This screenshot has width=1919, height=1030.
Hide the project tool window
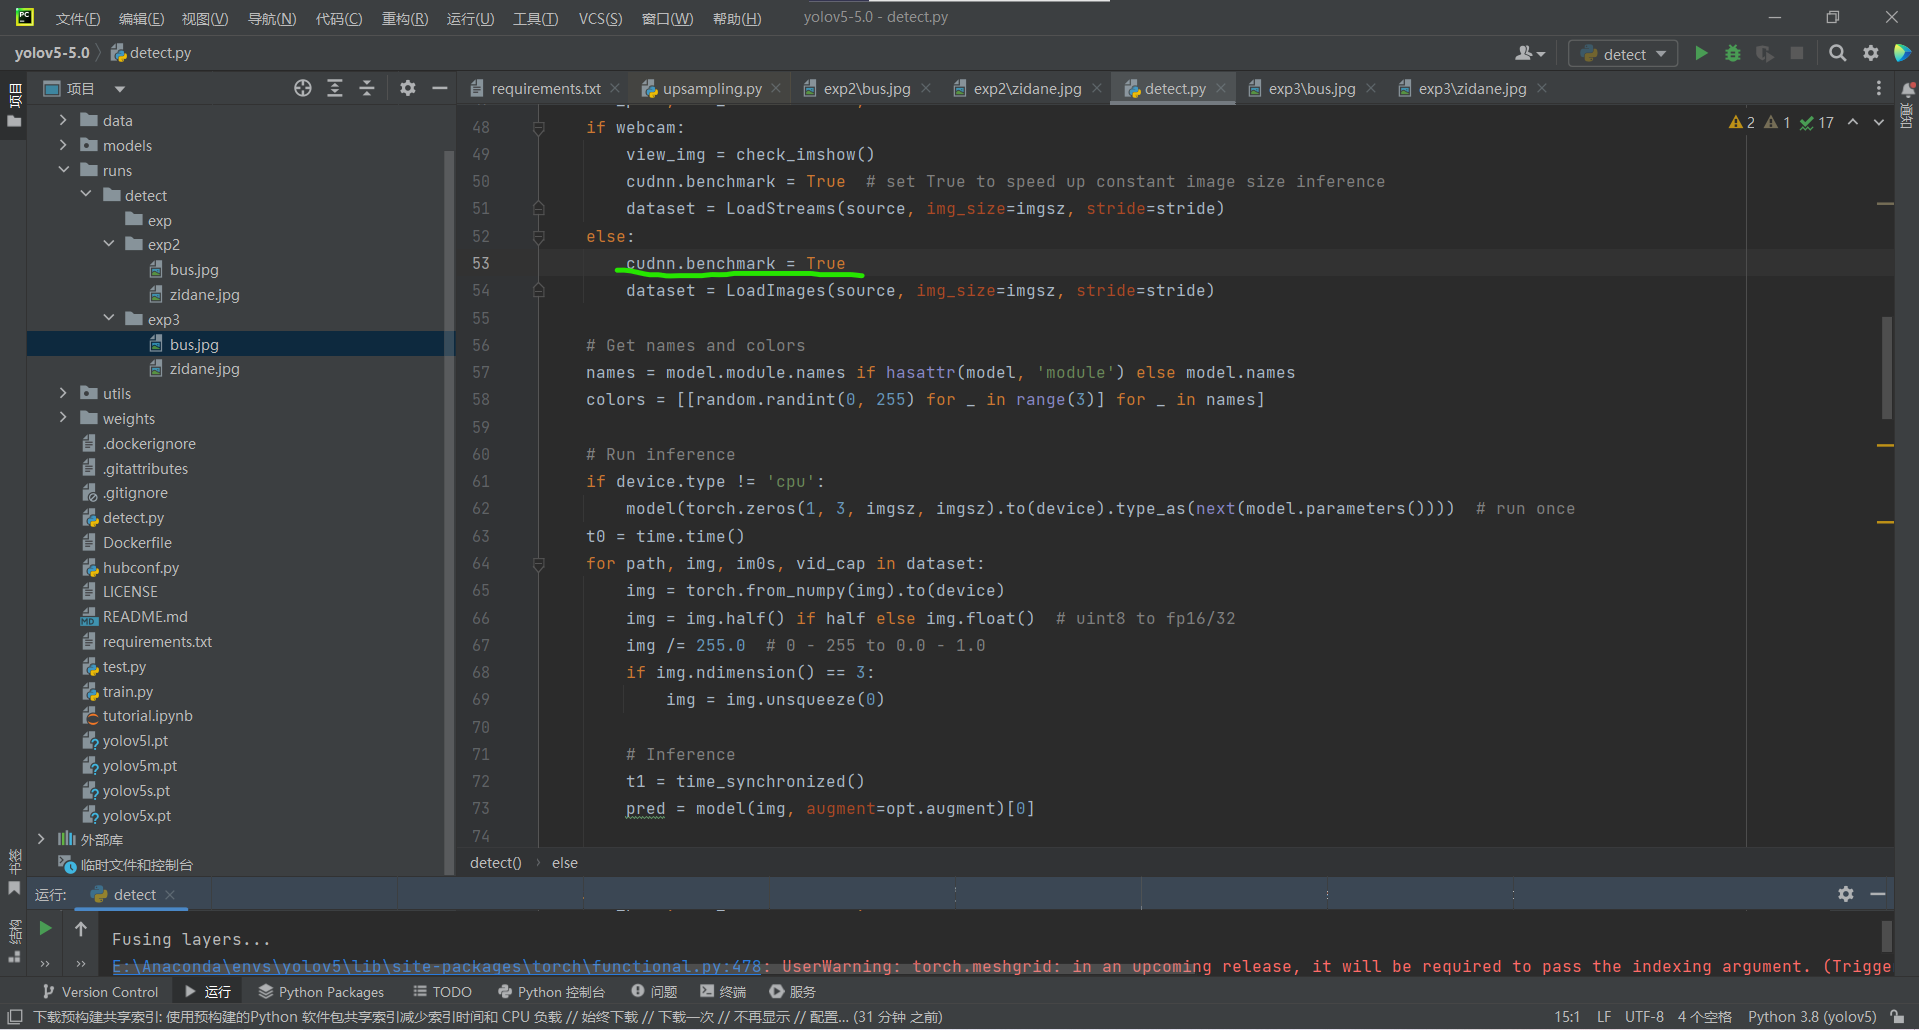(x=439, y=88)
